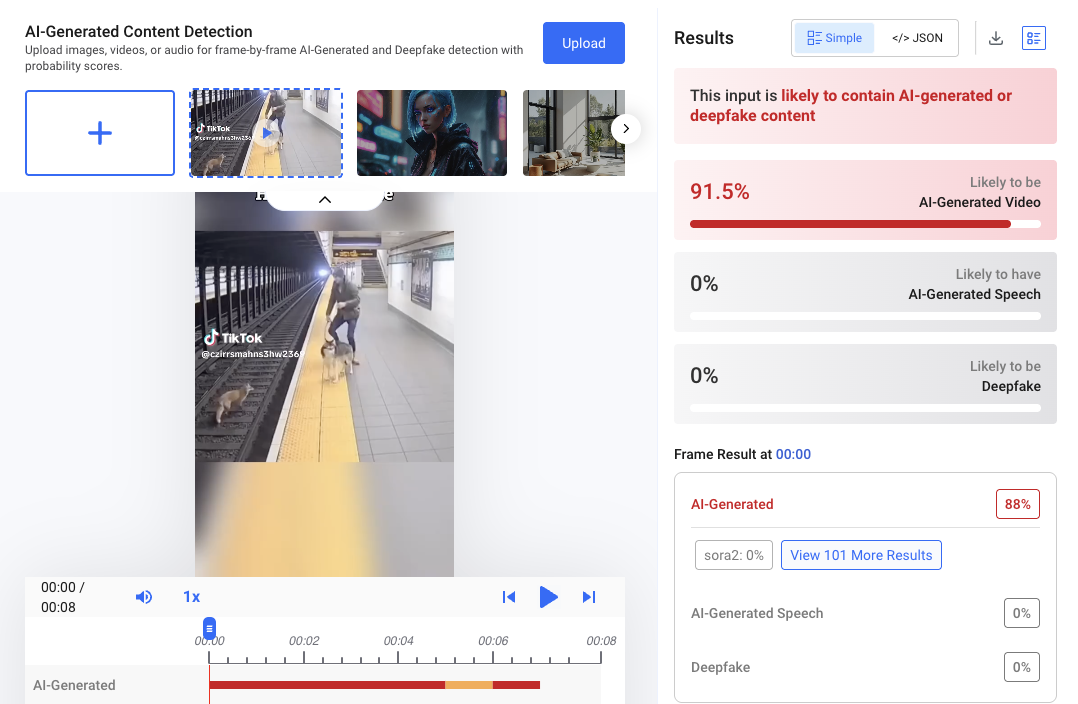Play the video
This screenshot has height=704, width=1078.
(x=548, y=597)
